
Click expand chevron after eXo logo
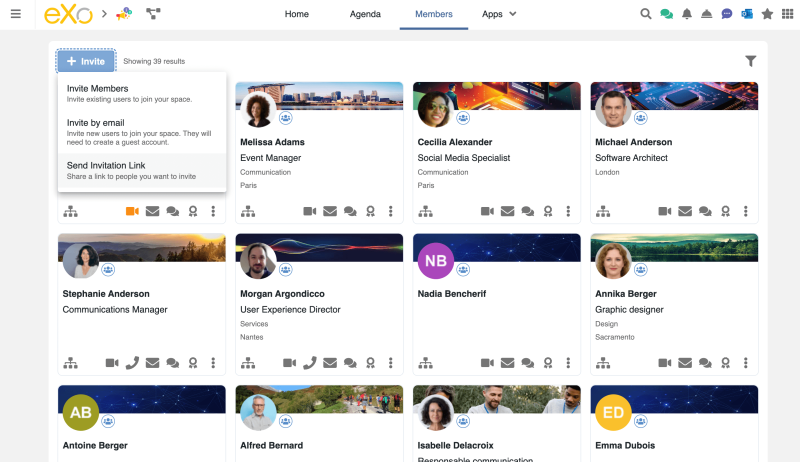coord(104,14)
